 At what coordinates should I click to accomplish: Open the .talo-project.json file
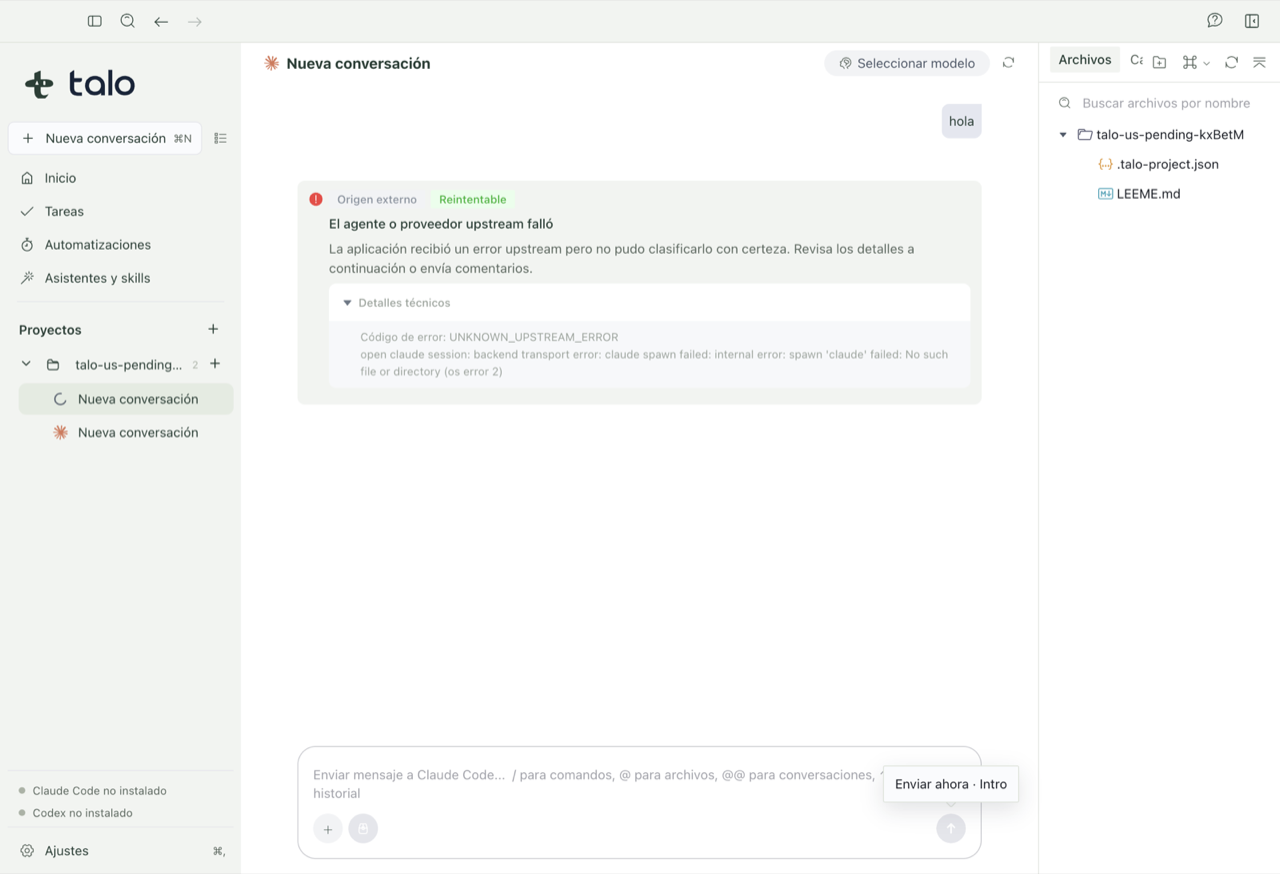coord(1160,164)
